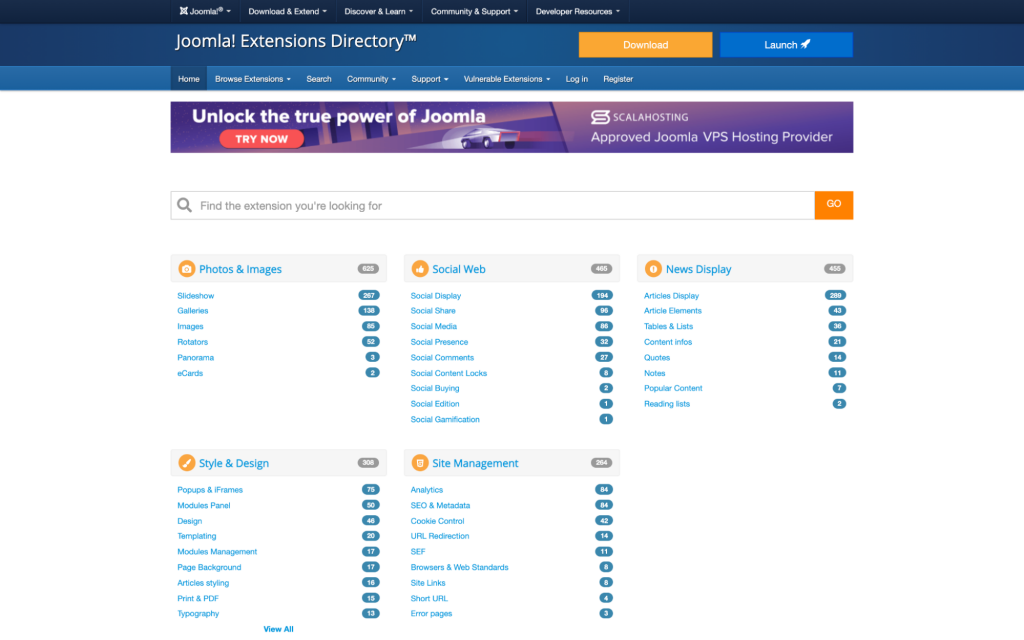This screenshot has width=1024, height=640.
Task: Click the blue Launch button
Action: click(786, 44)
